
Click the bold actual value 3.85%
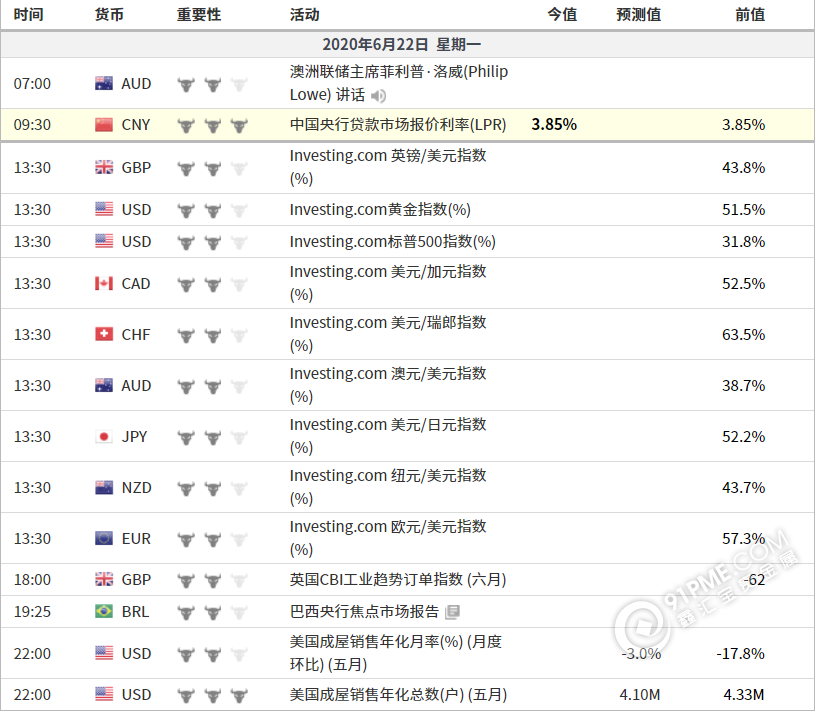(554, 125)
